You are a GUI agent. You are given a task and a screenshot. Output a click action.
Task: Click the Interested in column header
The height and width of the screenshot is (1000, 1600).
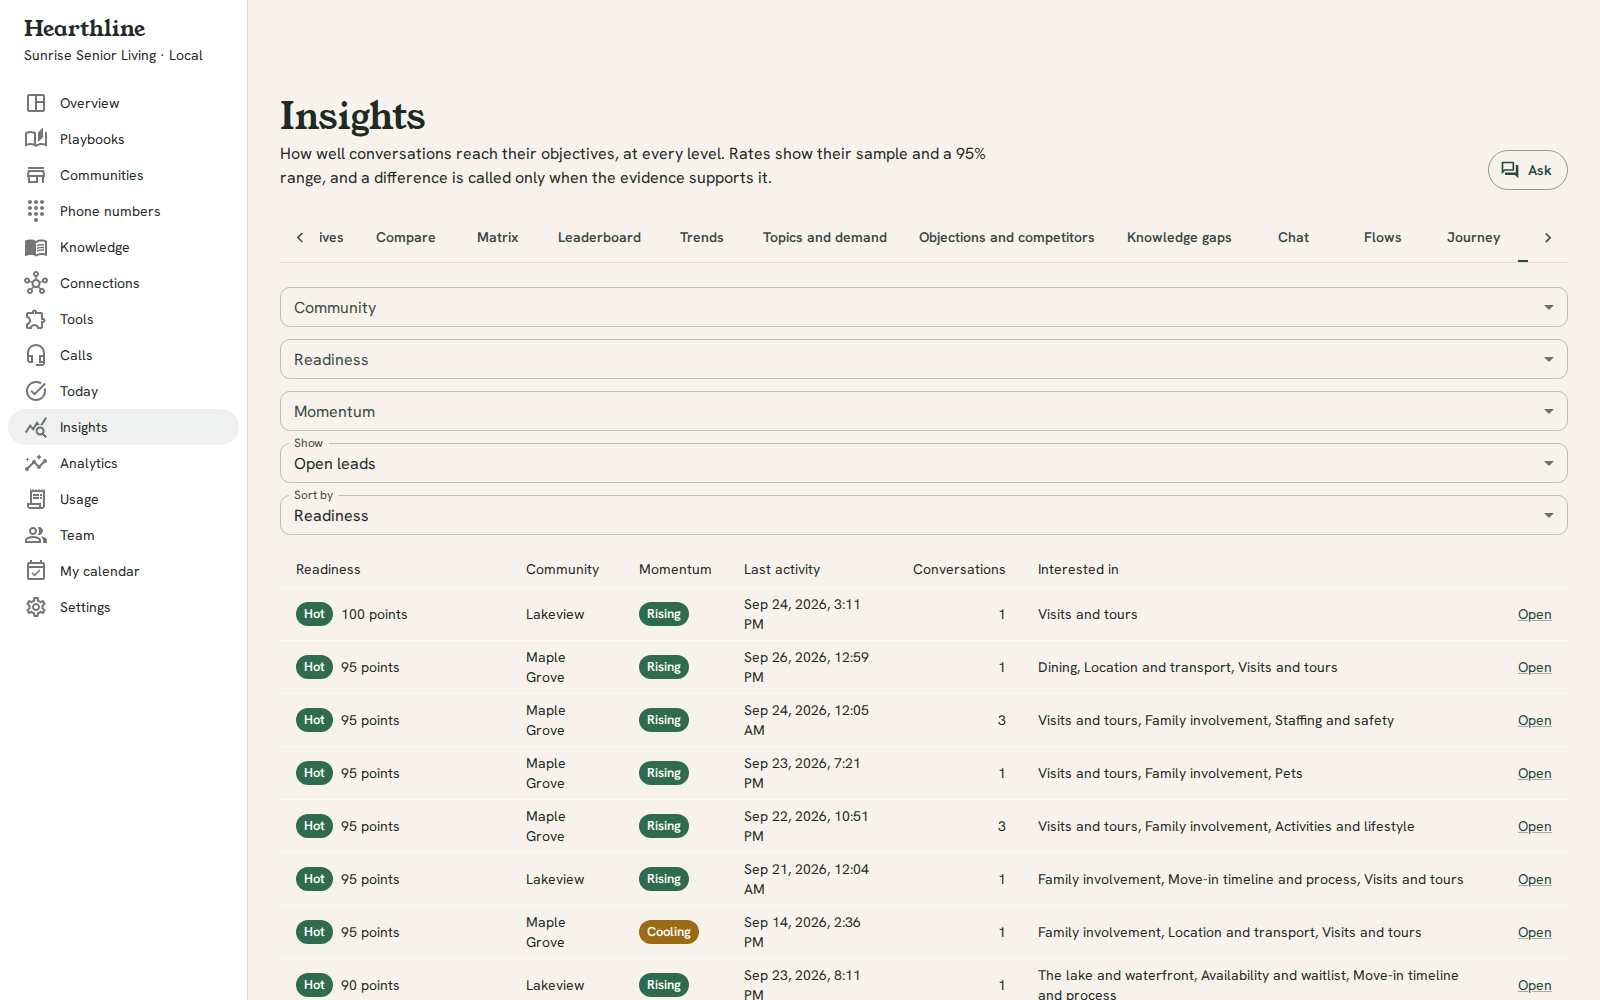tap(1078, 570)
